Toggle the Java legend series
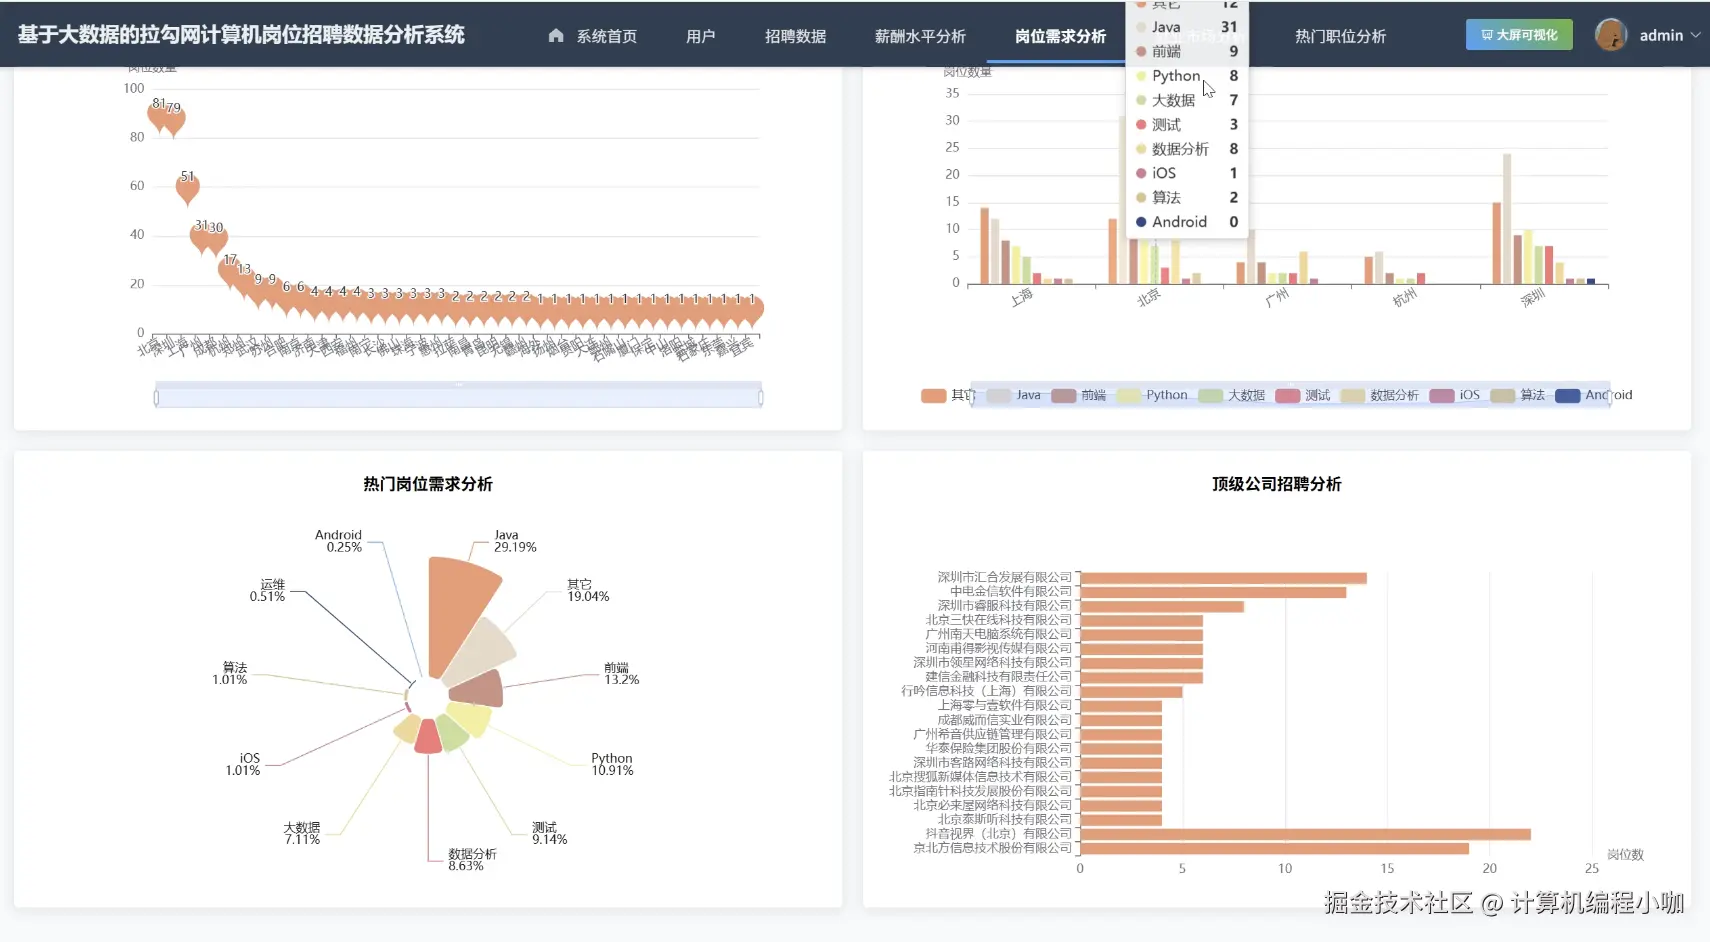Screen dimensions: 1710x942 point(1014,395)
